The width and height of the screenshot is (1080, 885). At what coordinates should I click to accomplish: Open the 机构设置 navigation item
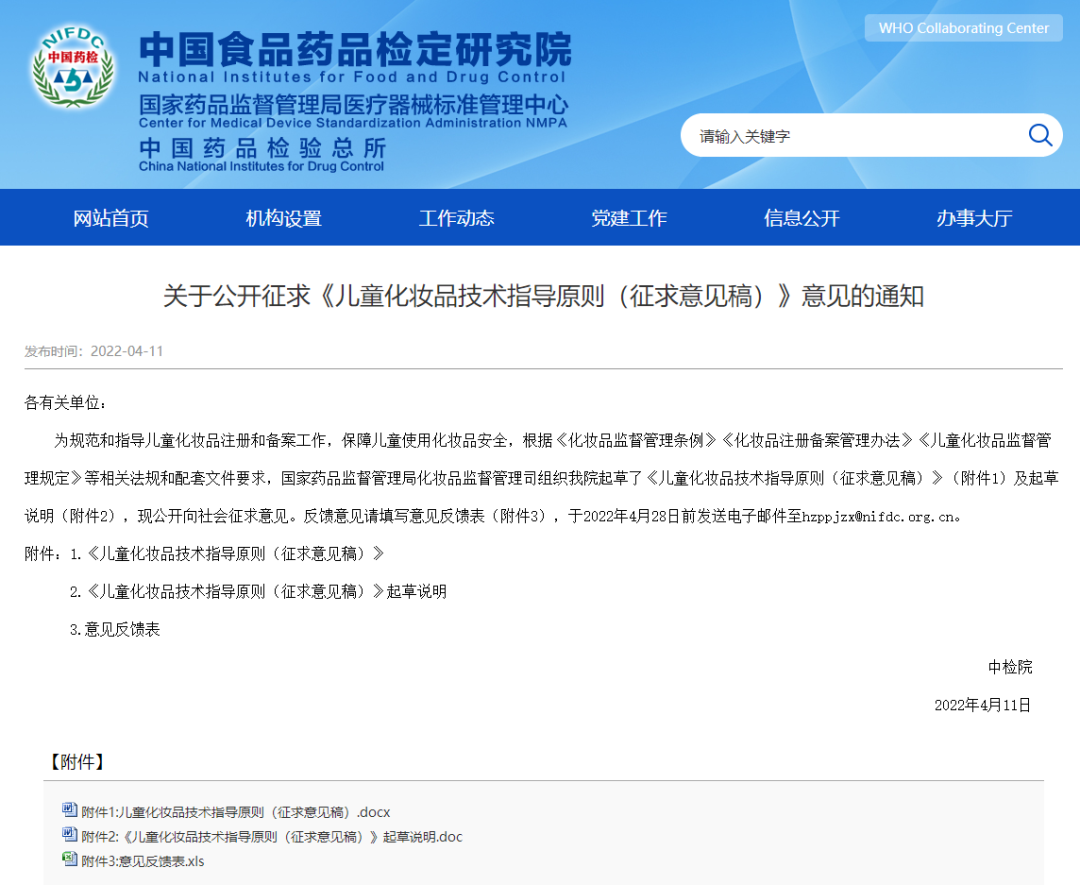pyautogui.click(x=284, y=218)
